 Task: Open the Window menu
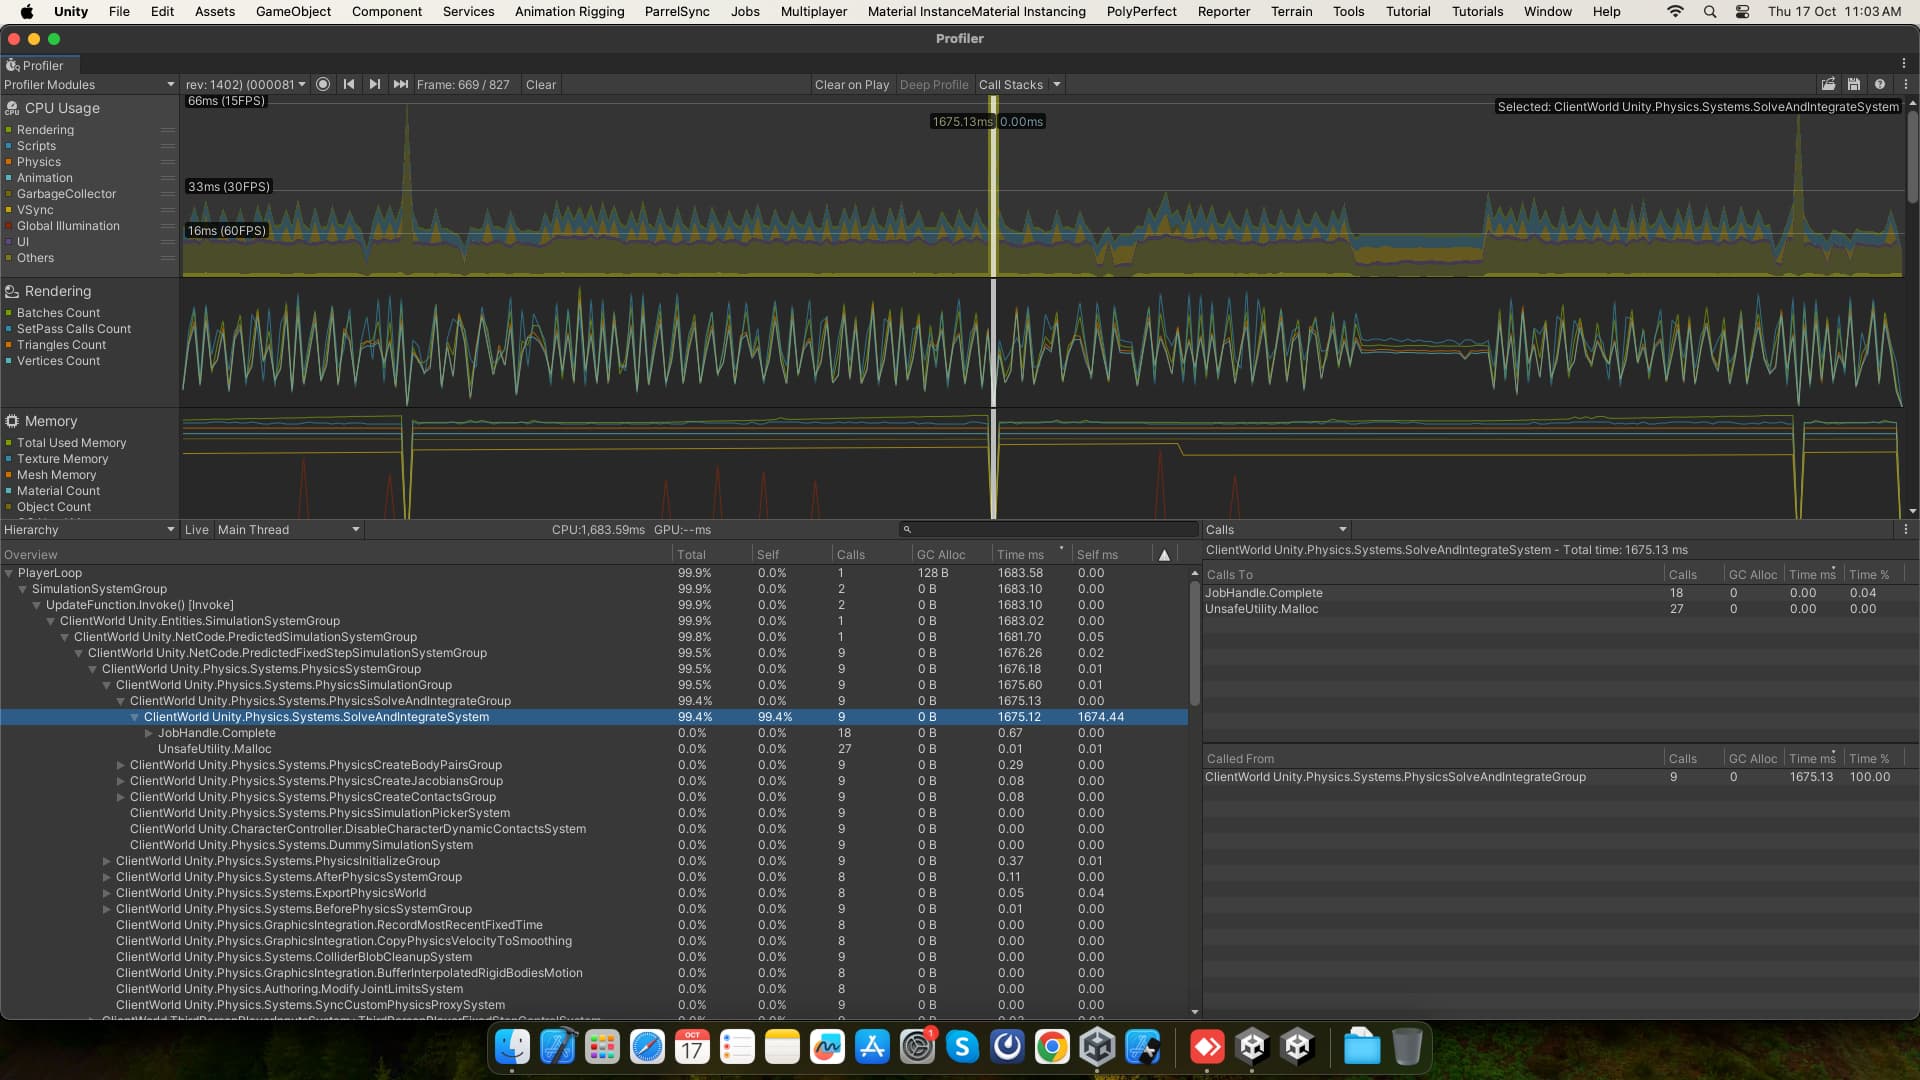point(1547,11)
